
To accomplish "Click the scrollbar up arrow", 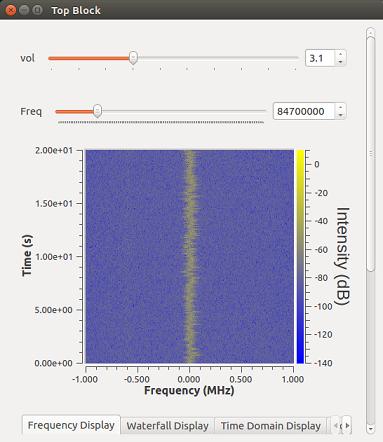I will tap(371, 32).
